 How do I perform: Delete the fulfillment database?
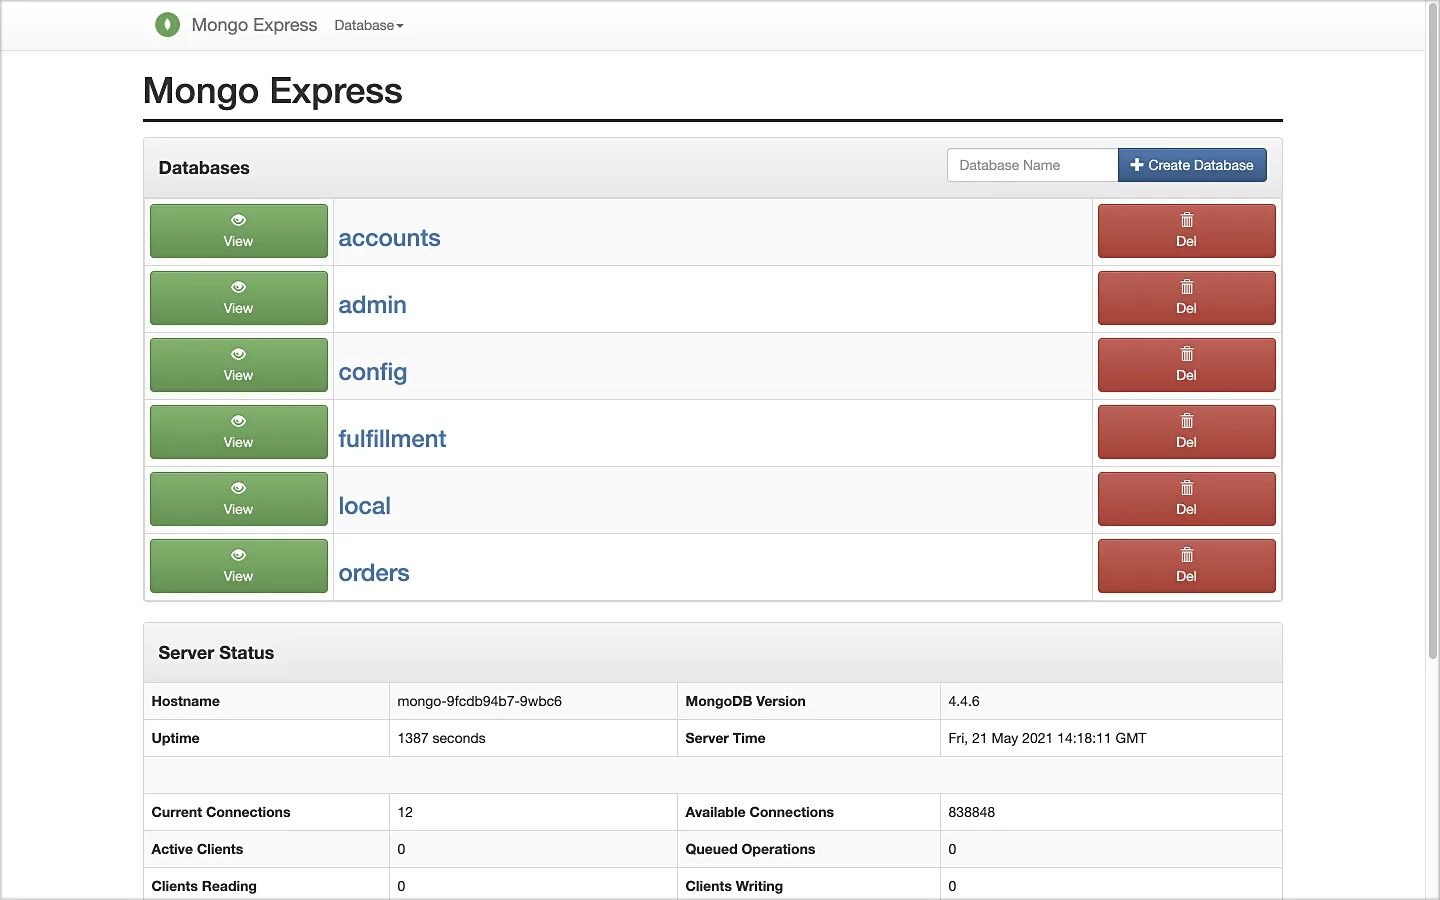pyautogui.click(x=1187, y=432)
